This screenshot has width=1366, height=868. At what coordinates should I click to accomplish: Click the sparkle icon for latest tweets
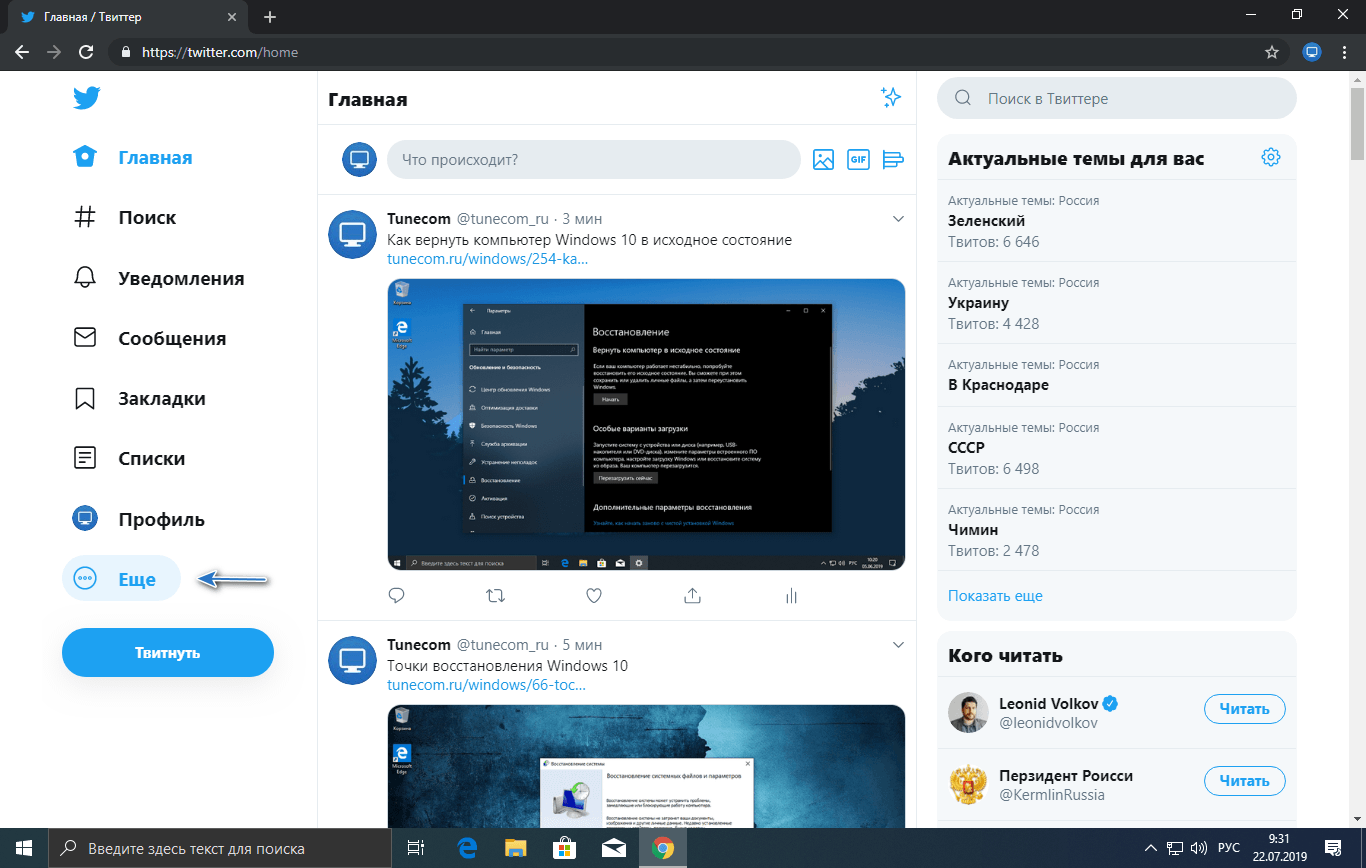pyautogui.click(x=890, y=98)
